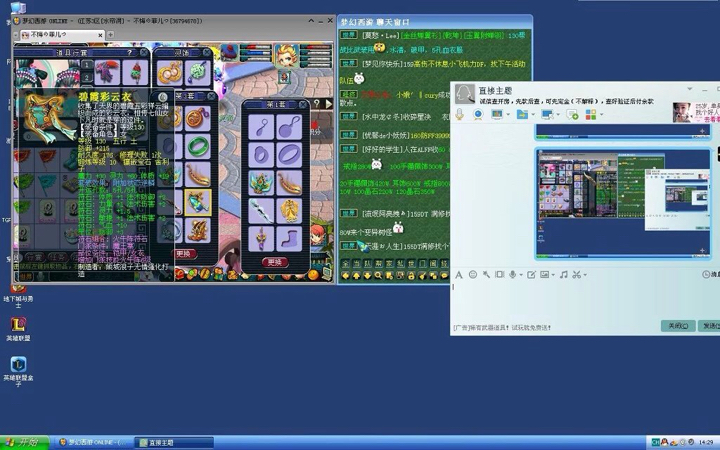Toggle the 世 channel filter in game chat
720x450 pixels.
point(411,264)
